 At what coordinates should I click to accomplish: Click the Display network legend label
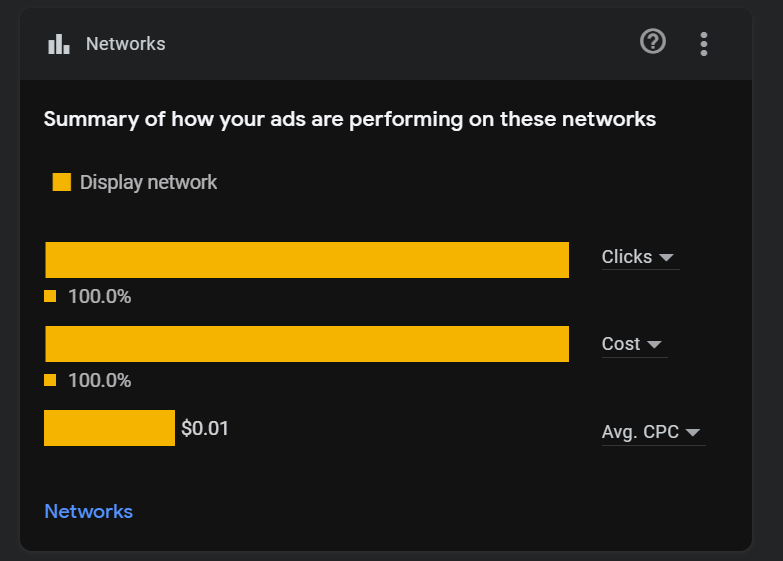(x=148, y=182)
